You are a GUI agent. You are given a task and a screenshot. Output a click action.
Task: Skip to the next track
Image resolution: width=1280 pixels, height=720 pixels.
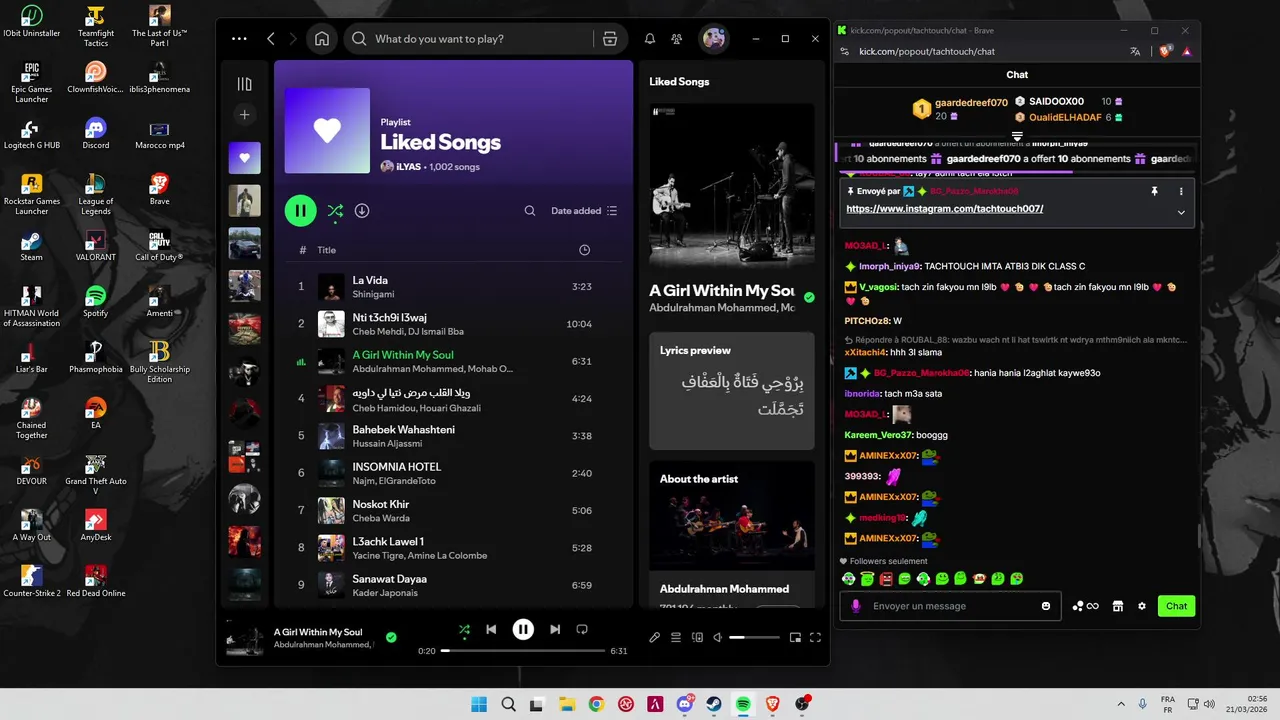[x=555, y=629]
